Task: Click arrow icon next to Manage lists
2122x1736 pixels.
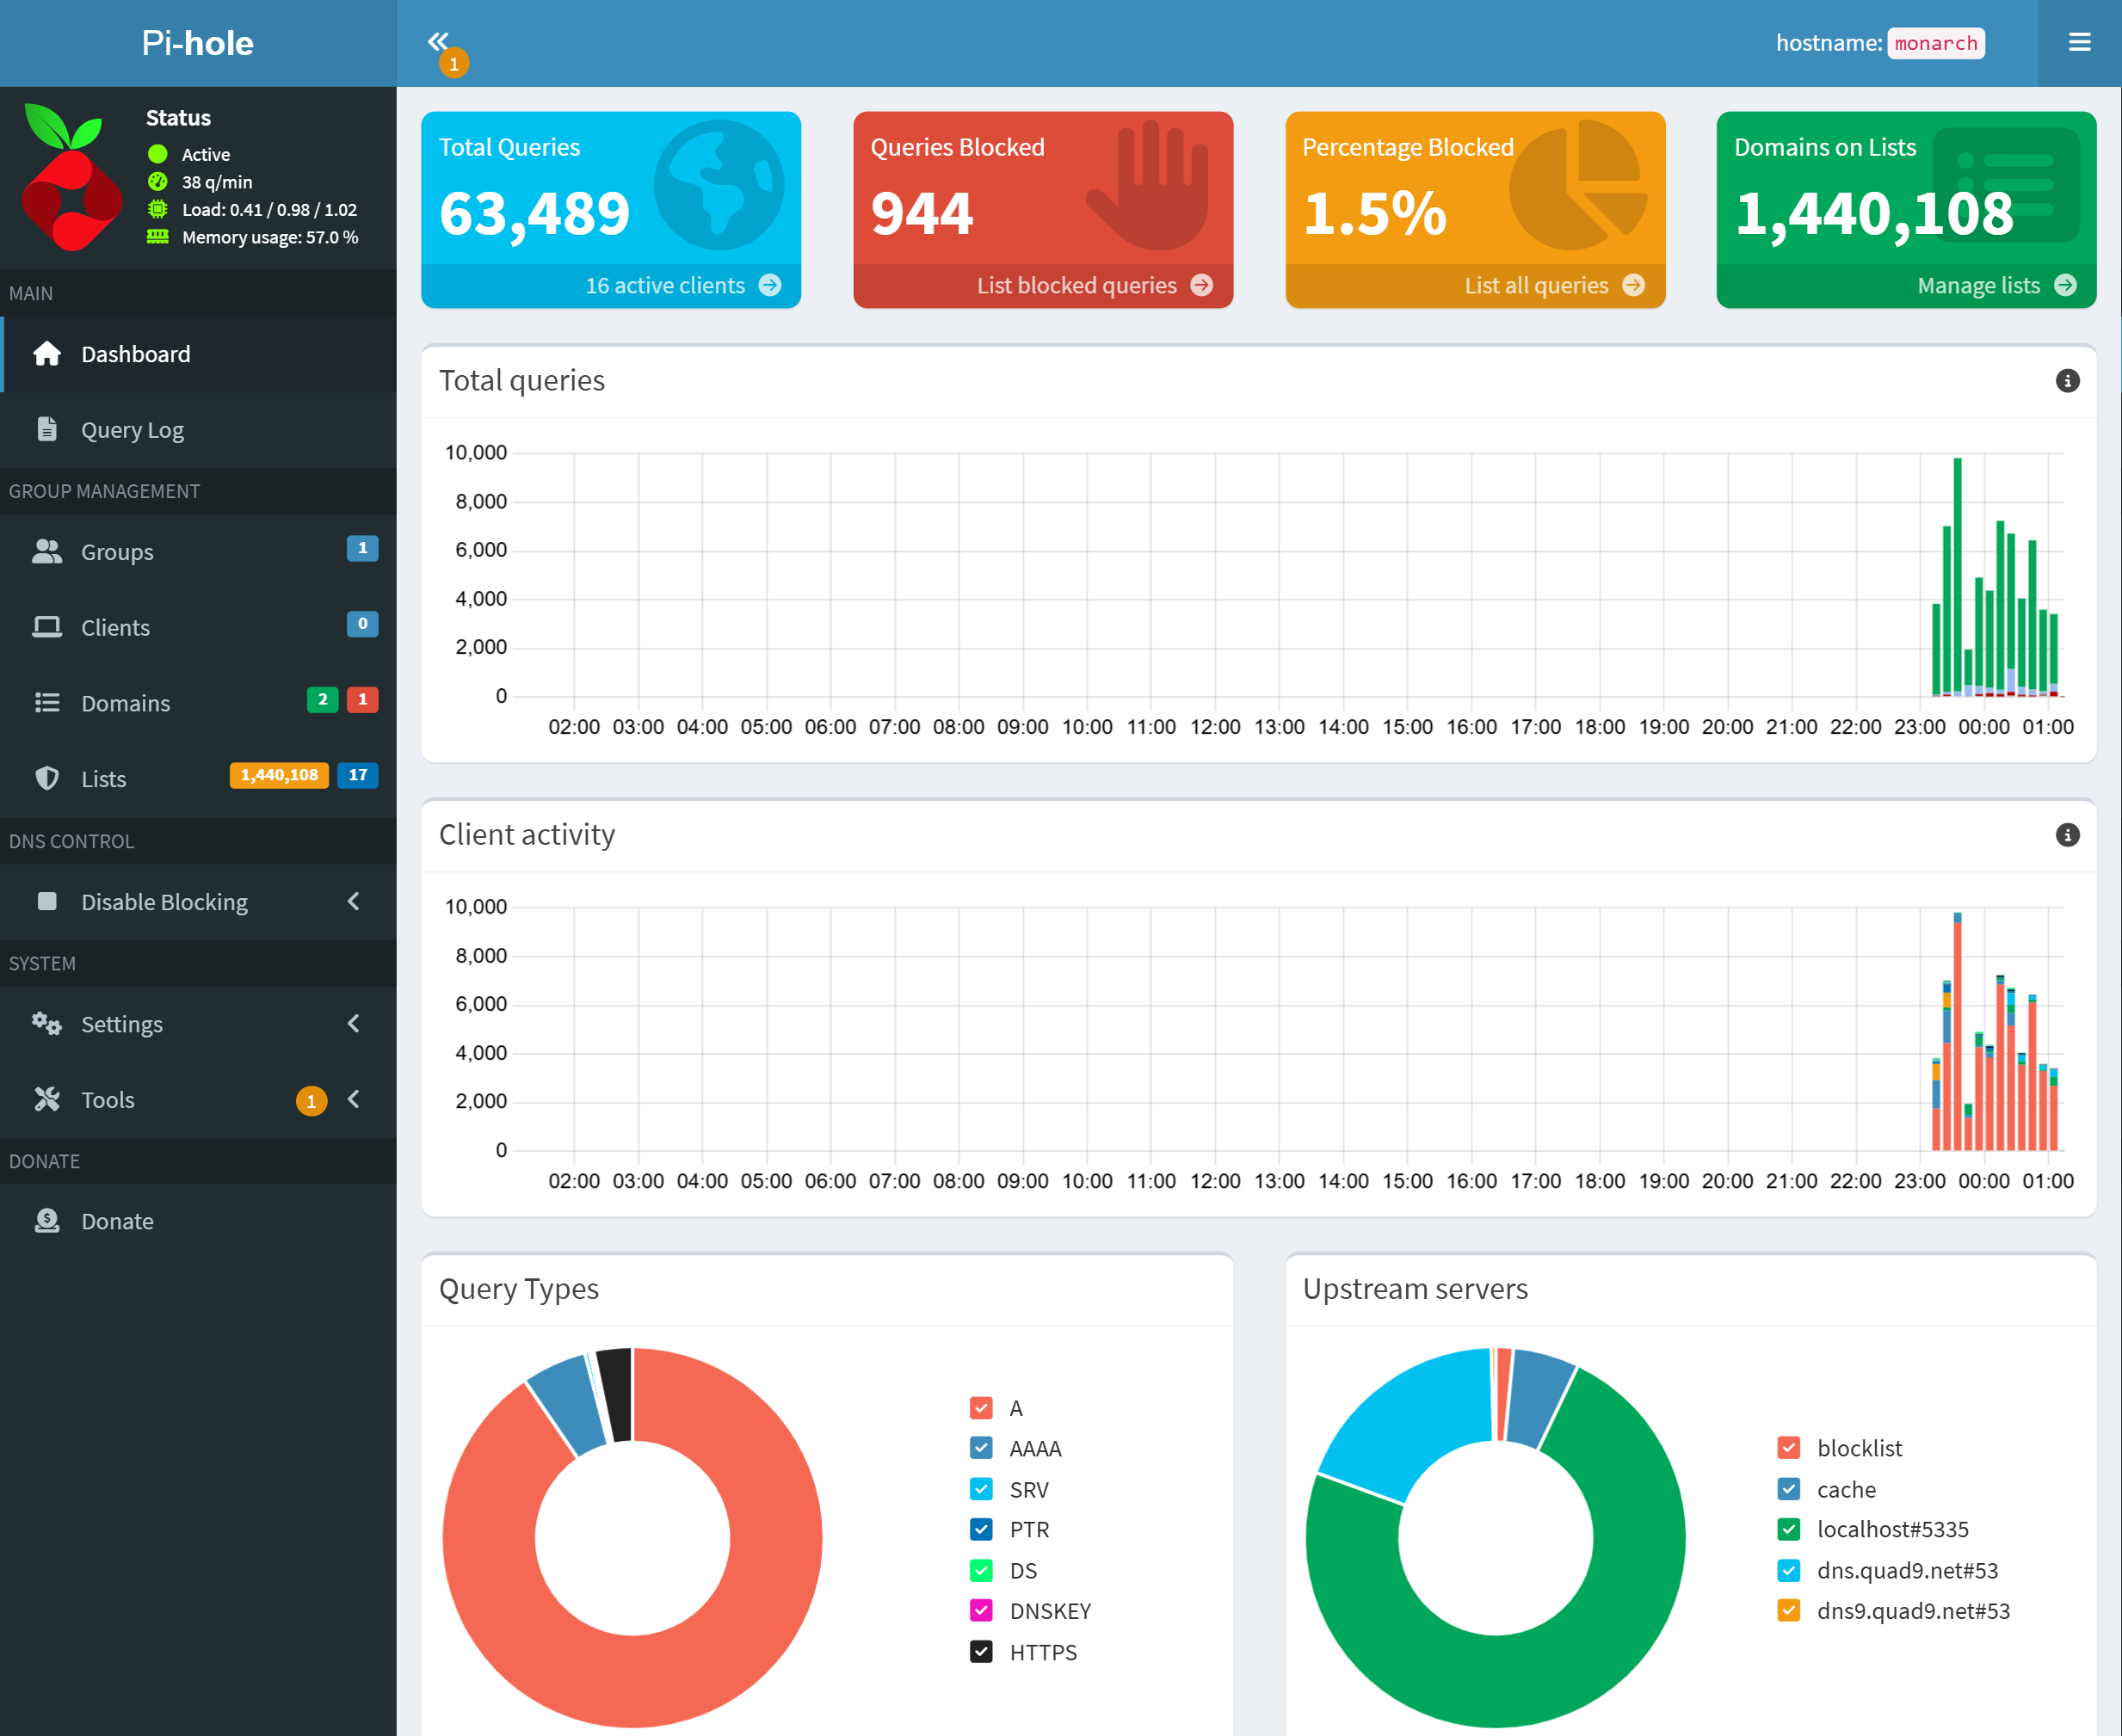Action: coord(2065,286)
